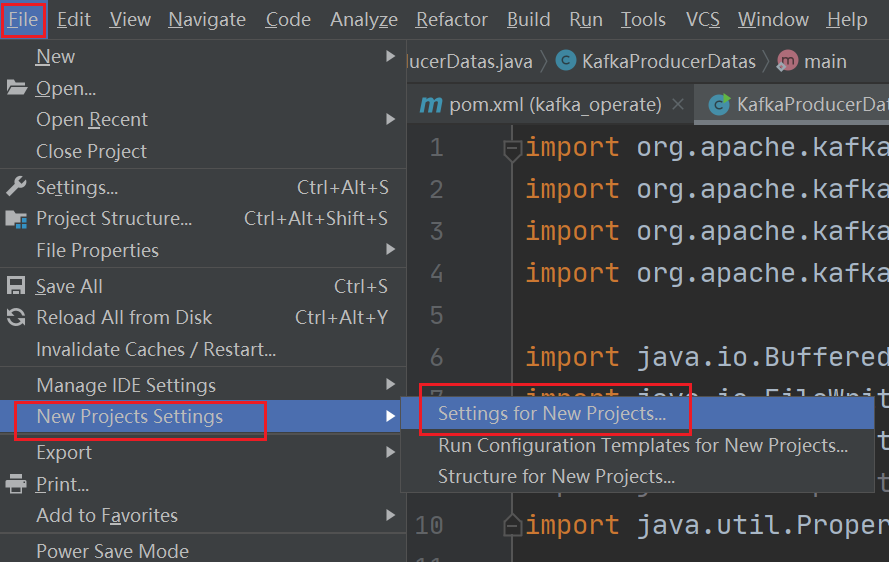This screenshot has height=562, width=889.
Task: Click the Reload All from Disk icon
Action: (x=16, y=317)
